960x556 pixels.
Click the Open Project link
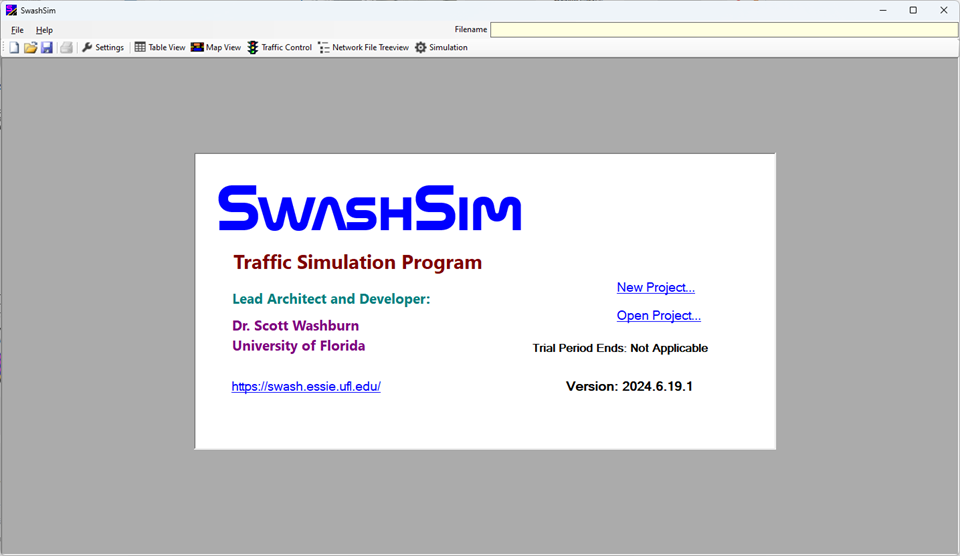pyautogui.click(x=659, y=315)
